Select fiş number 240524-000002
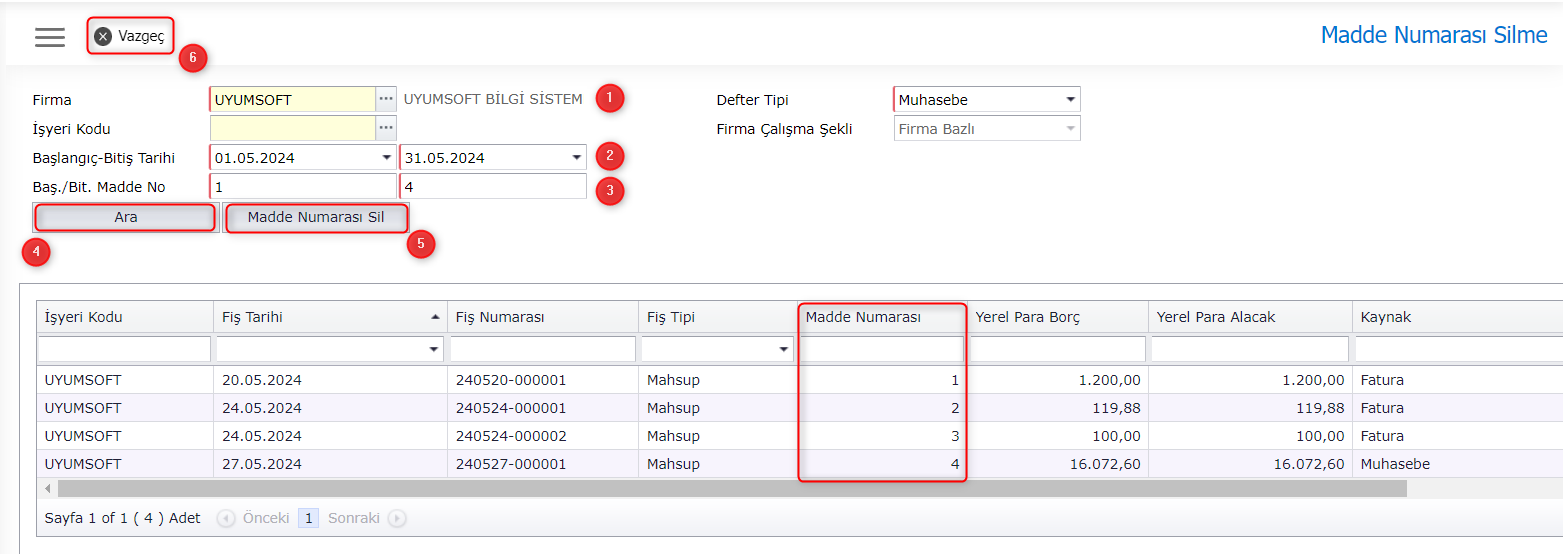 511,436
